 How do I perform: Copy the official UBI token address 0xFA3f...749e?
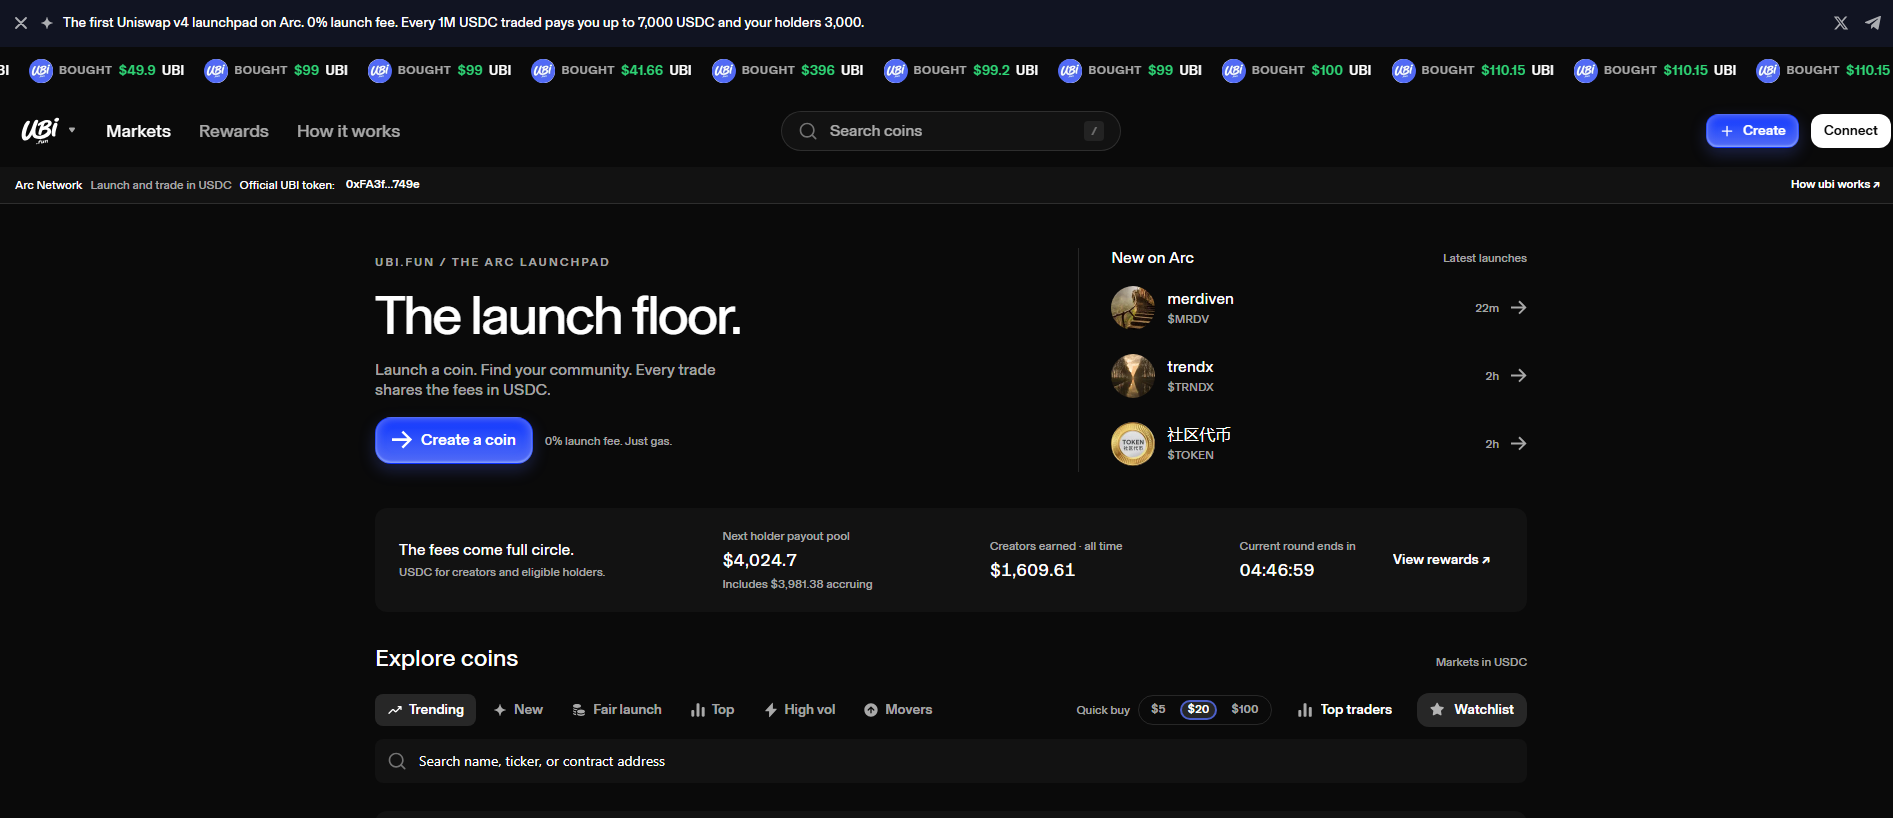click(383, 184)
